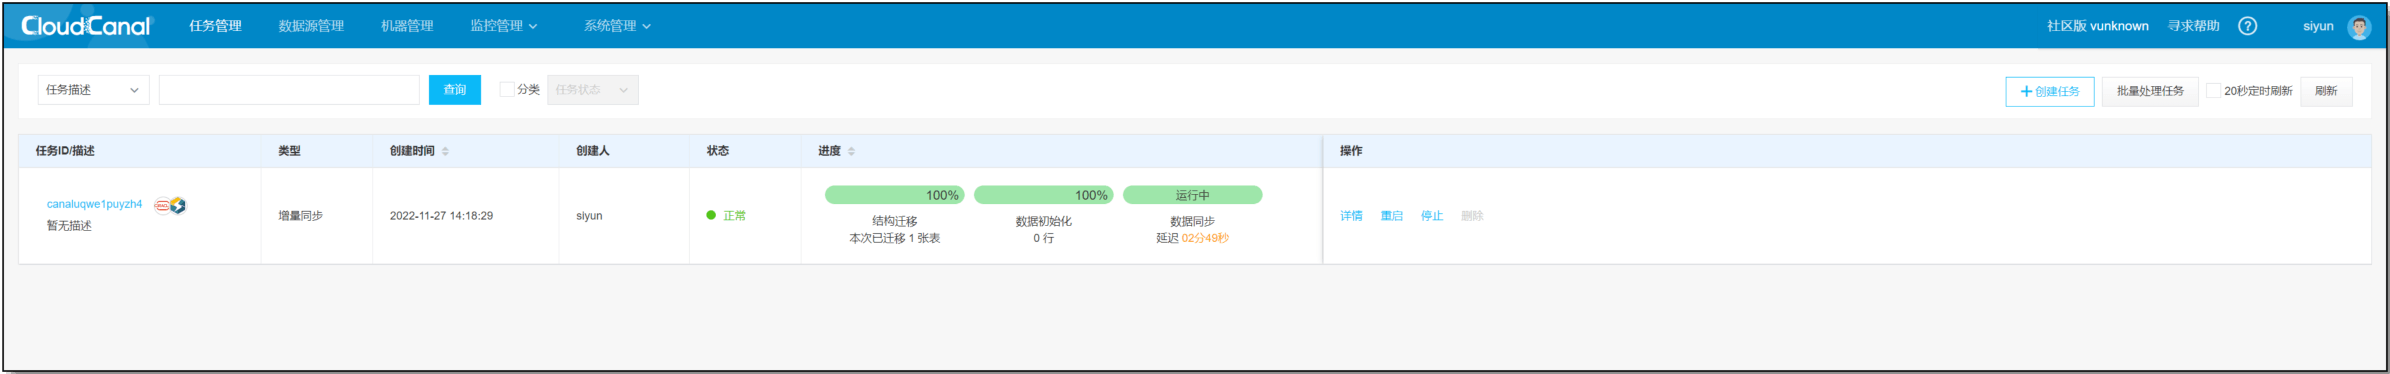Click the delay value 02分49秒
2390x374 pixels.
1205,238
